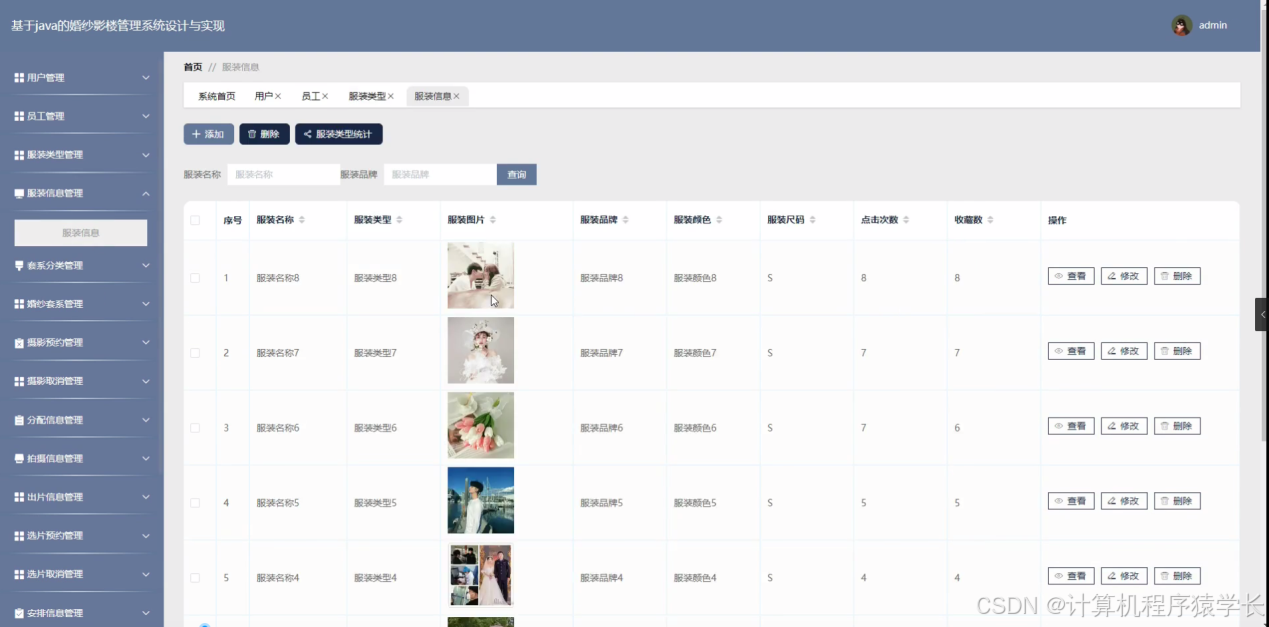Click the 查询 search button

(x=517, y=175)
